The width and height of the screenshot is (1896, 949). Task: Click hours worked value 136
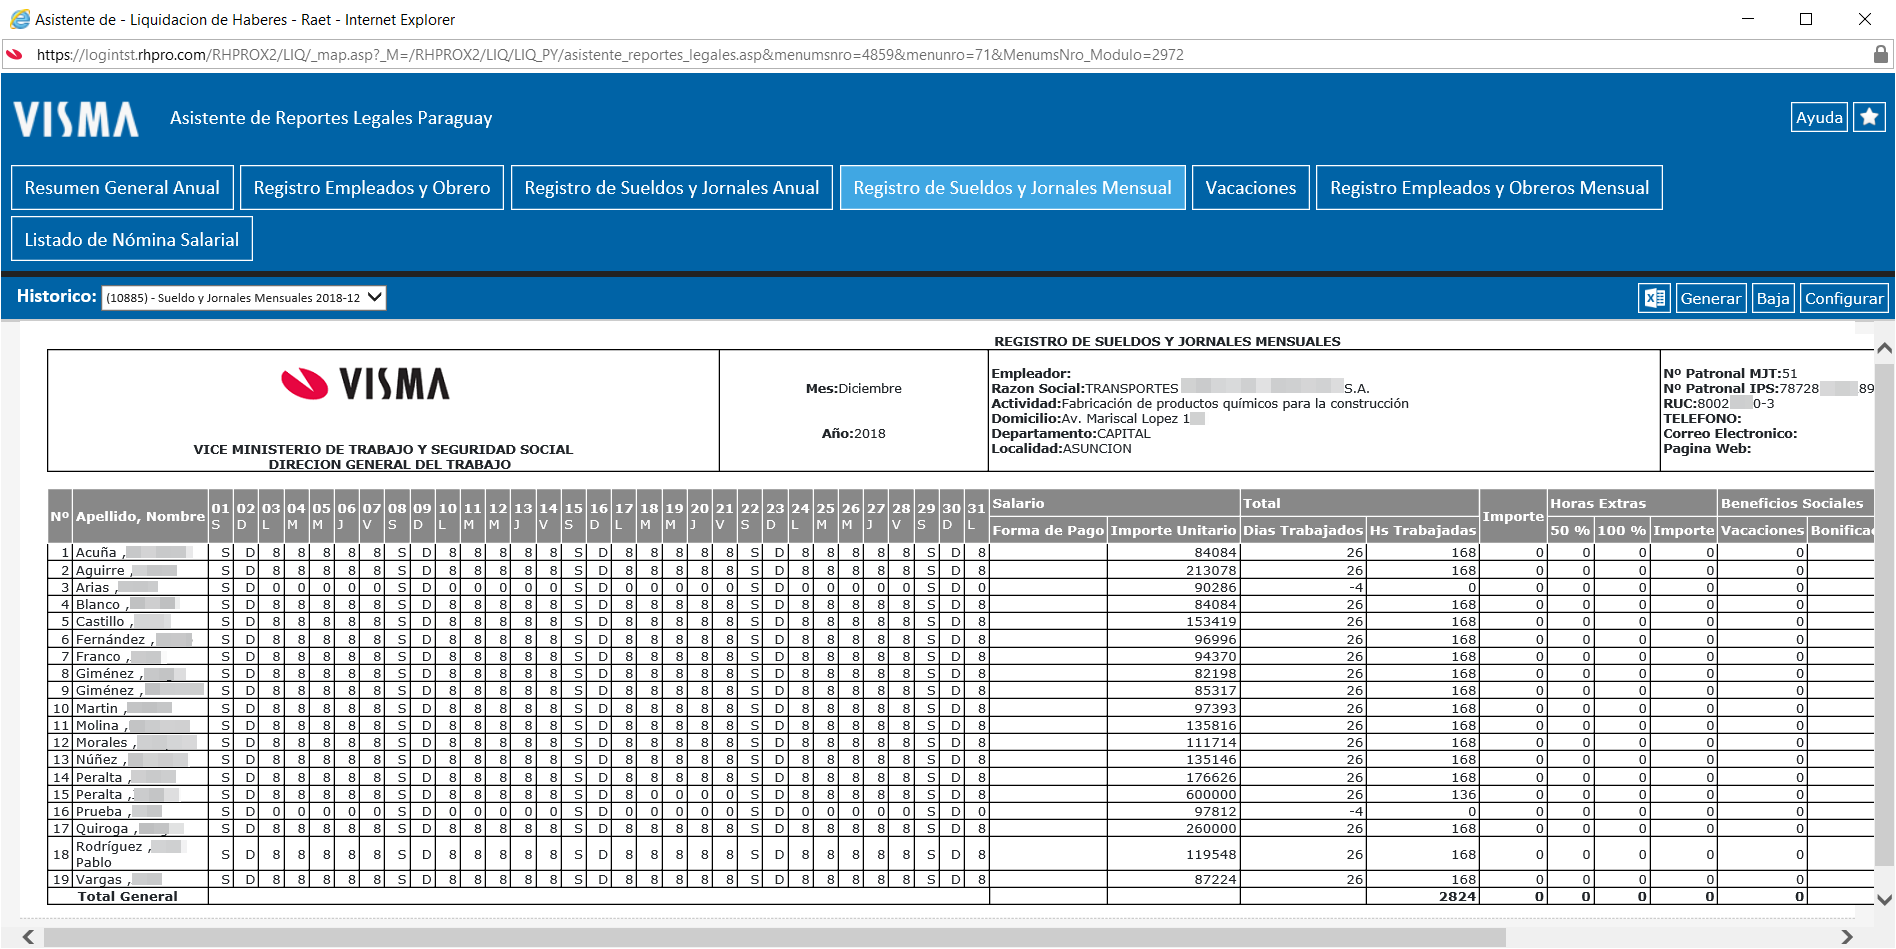(x=1464, y=794)
